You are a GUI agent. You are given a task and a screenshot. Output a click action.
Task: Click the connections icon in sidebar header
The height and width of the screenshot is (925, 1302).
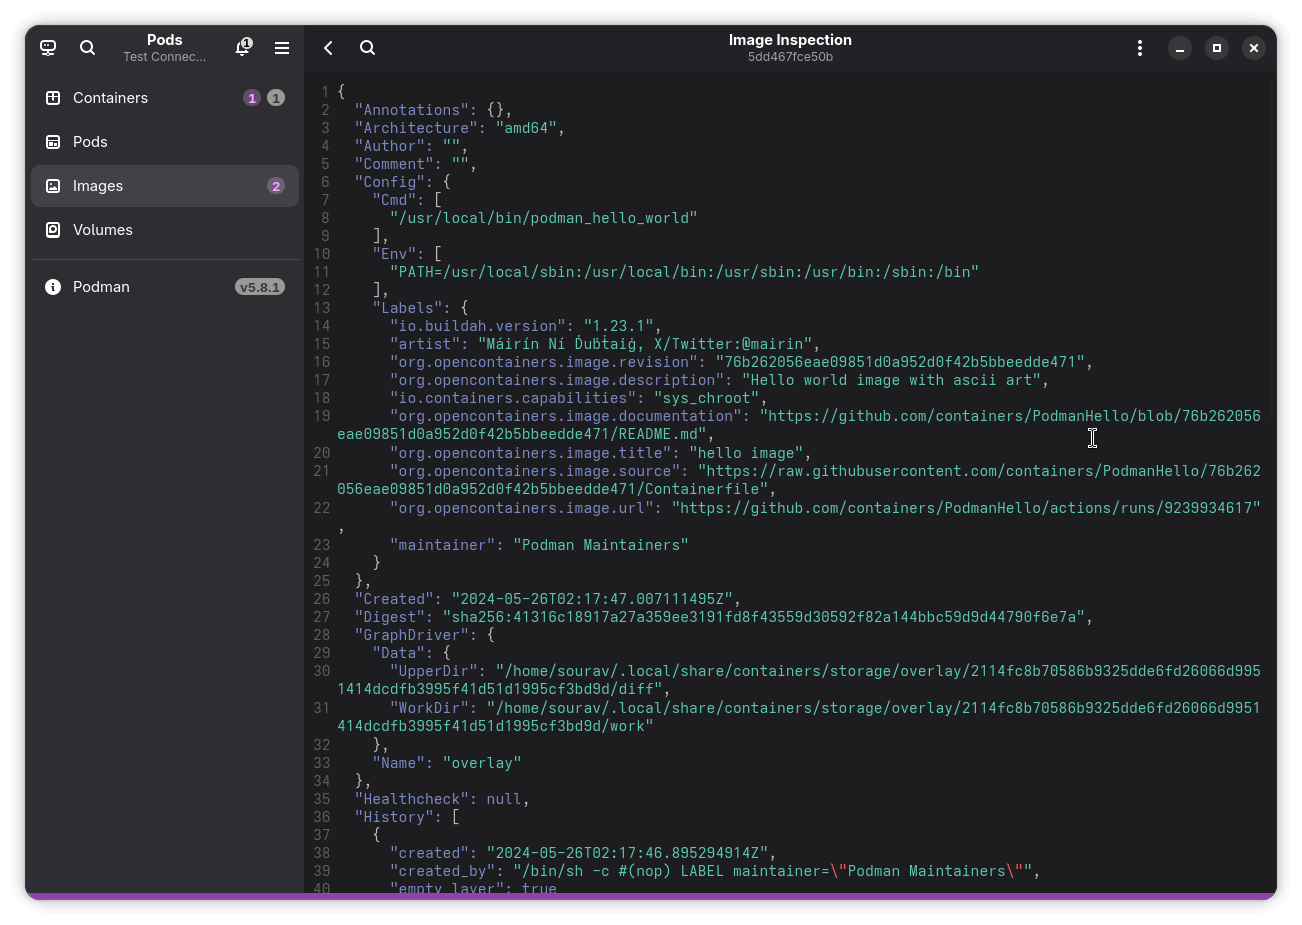click(48, 48)
